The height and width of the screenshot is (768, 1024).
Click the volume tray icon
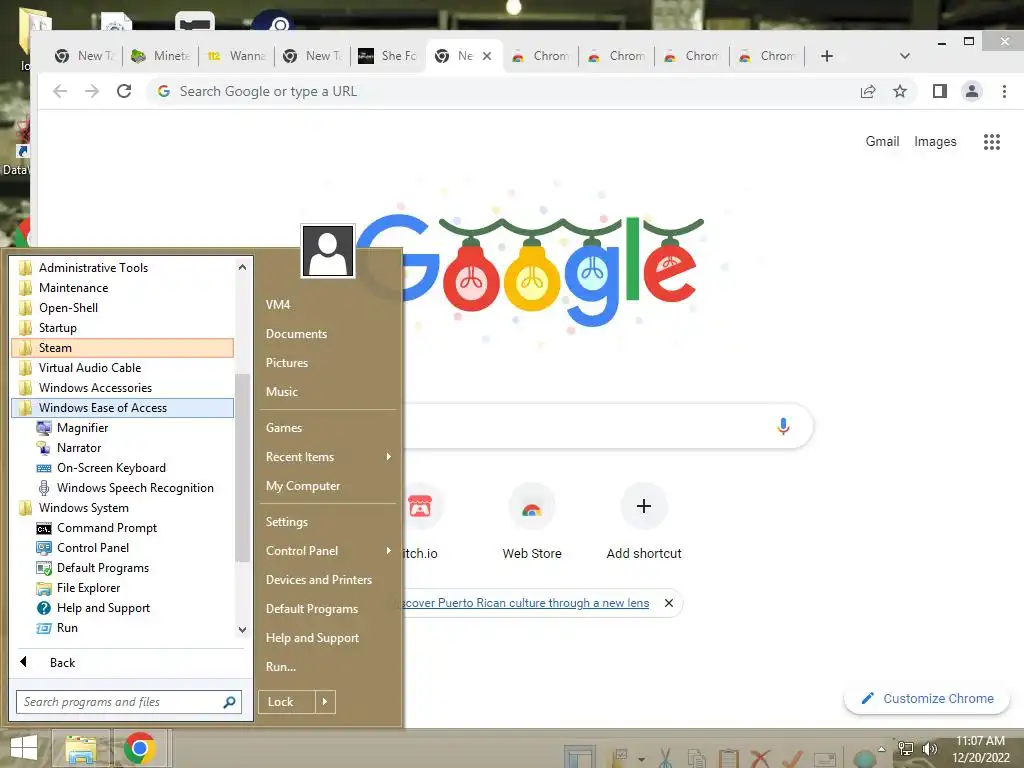(x=929, y=748)
